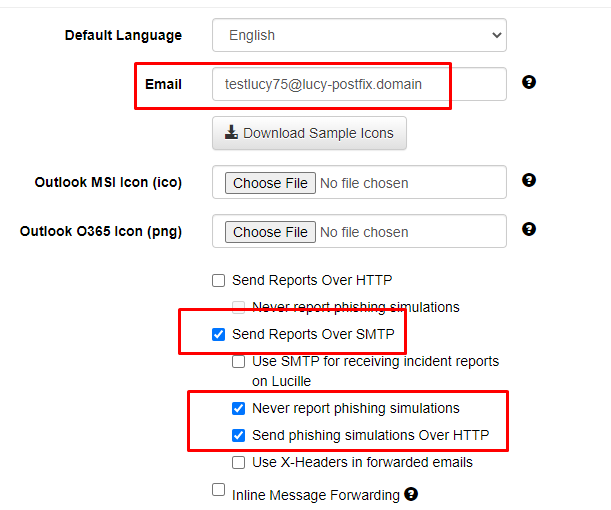This screenshot has height=510, width=611.
Task: Open the English language combo box
Action: [359, 35]
